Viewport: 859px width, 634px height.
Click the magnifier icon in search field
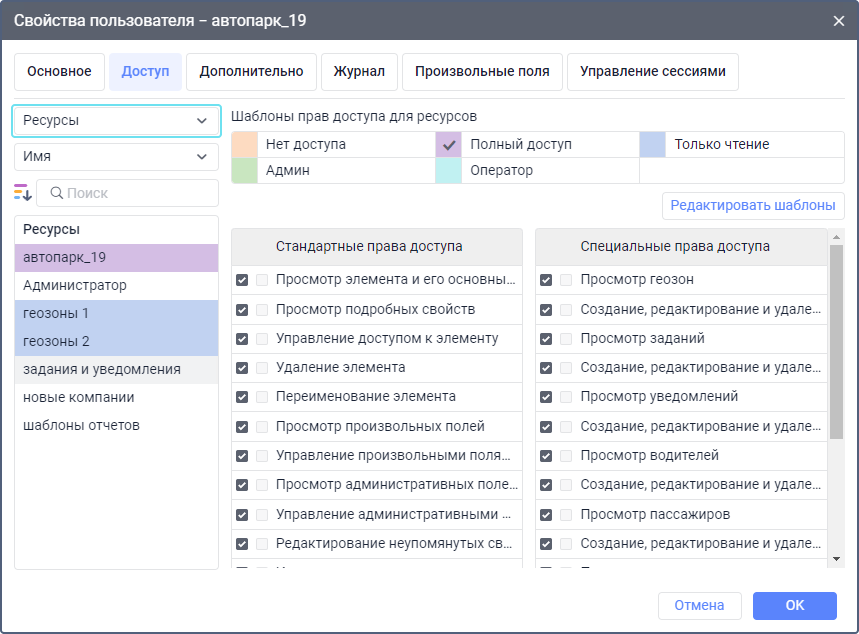click(x=56, y=193)
